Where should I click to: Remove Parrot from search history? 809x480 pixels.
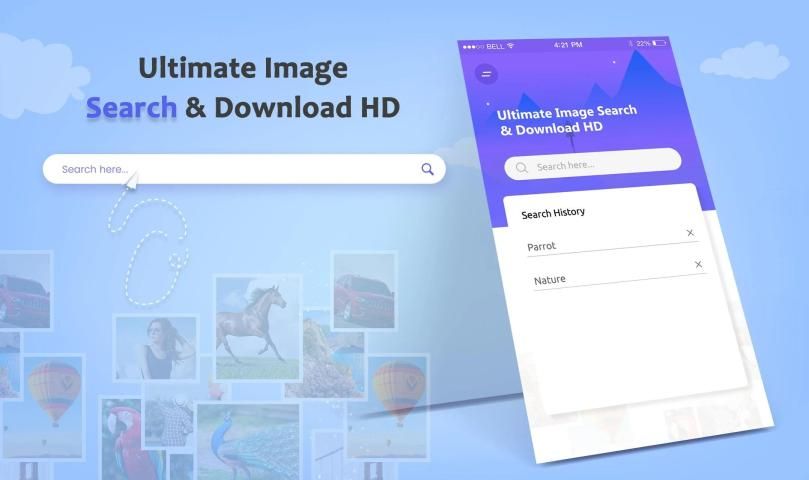point(690,233)
